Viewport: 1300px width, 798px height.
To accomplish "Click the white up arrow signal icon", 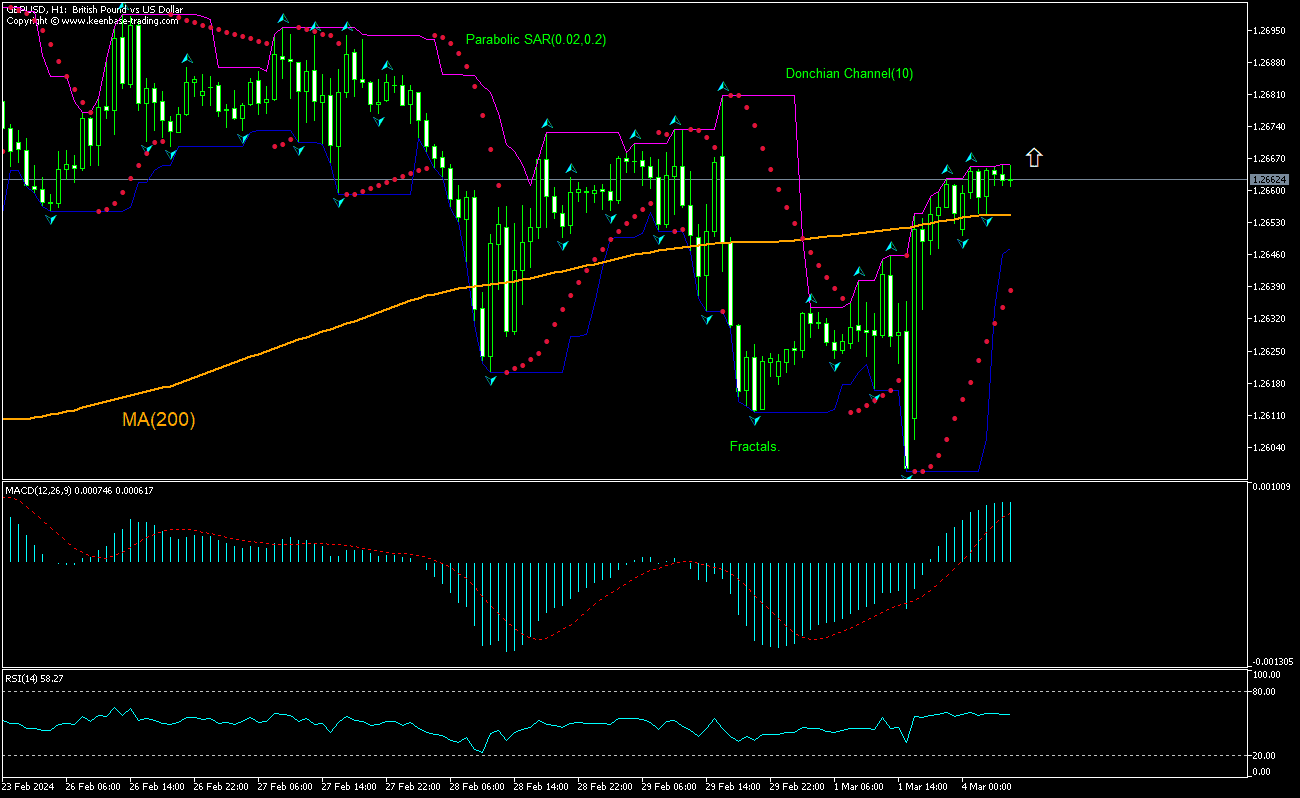I will coord(1034,157).
